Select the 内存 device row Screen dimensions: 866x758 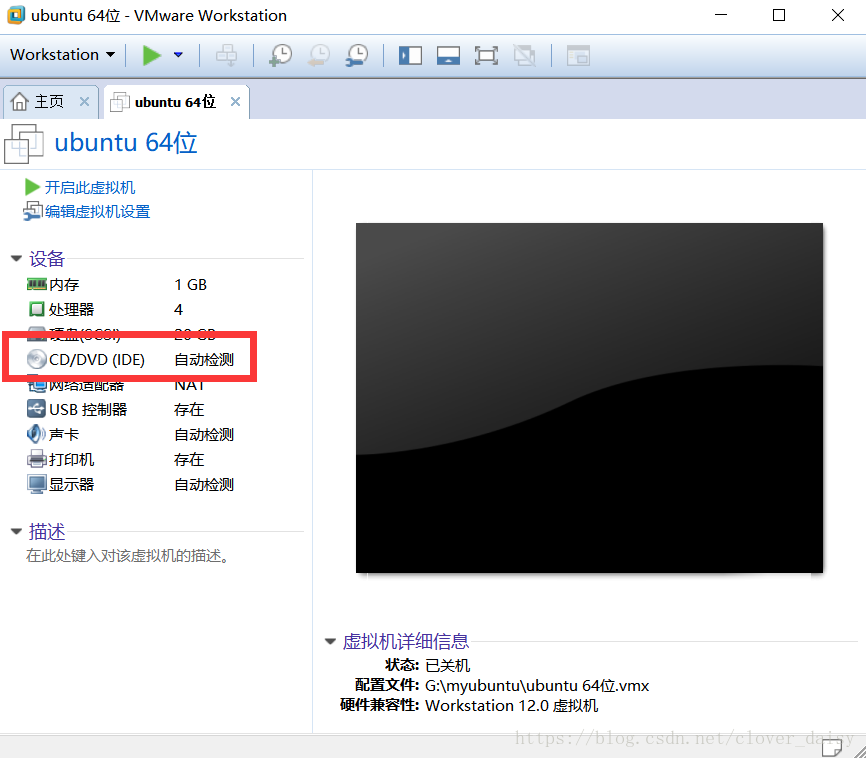[130, 285]
